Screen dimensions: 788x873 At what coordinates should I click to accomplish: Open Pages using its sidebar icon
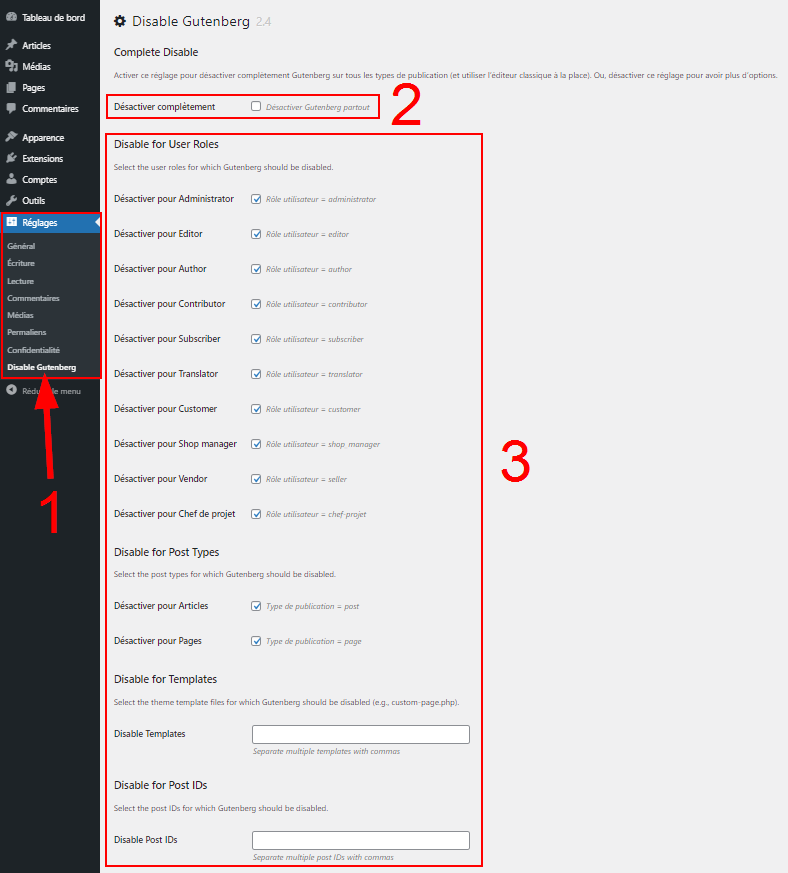coord(11,87)
